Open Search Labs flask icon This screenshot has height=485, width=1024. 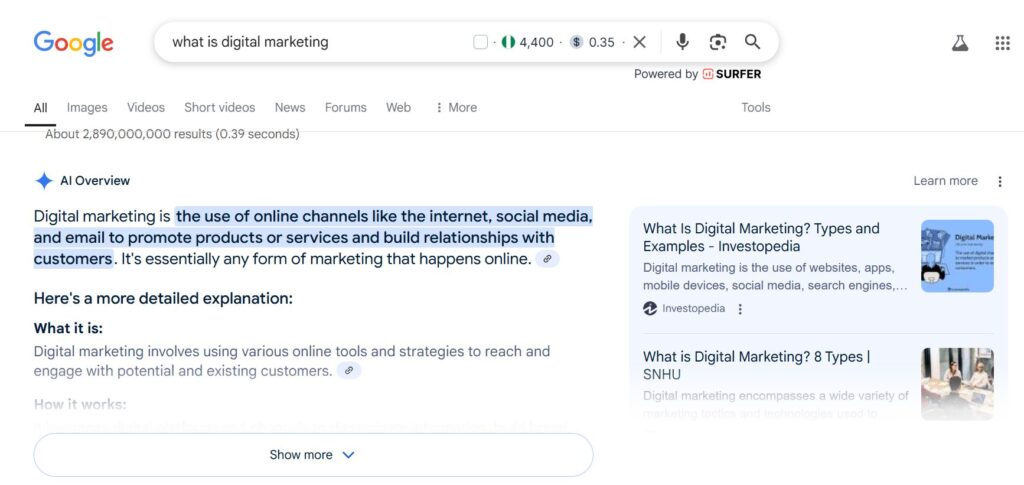tap(959, 43)
